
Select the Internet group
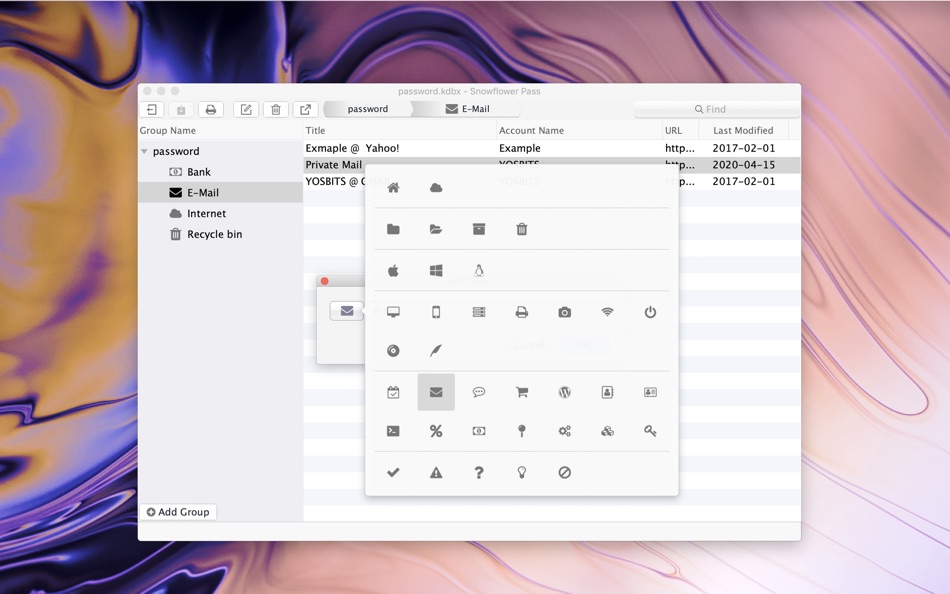pos(220,213)
